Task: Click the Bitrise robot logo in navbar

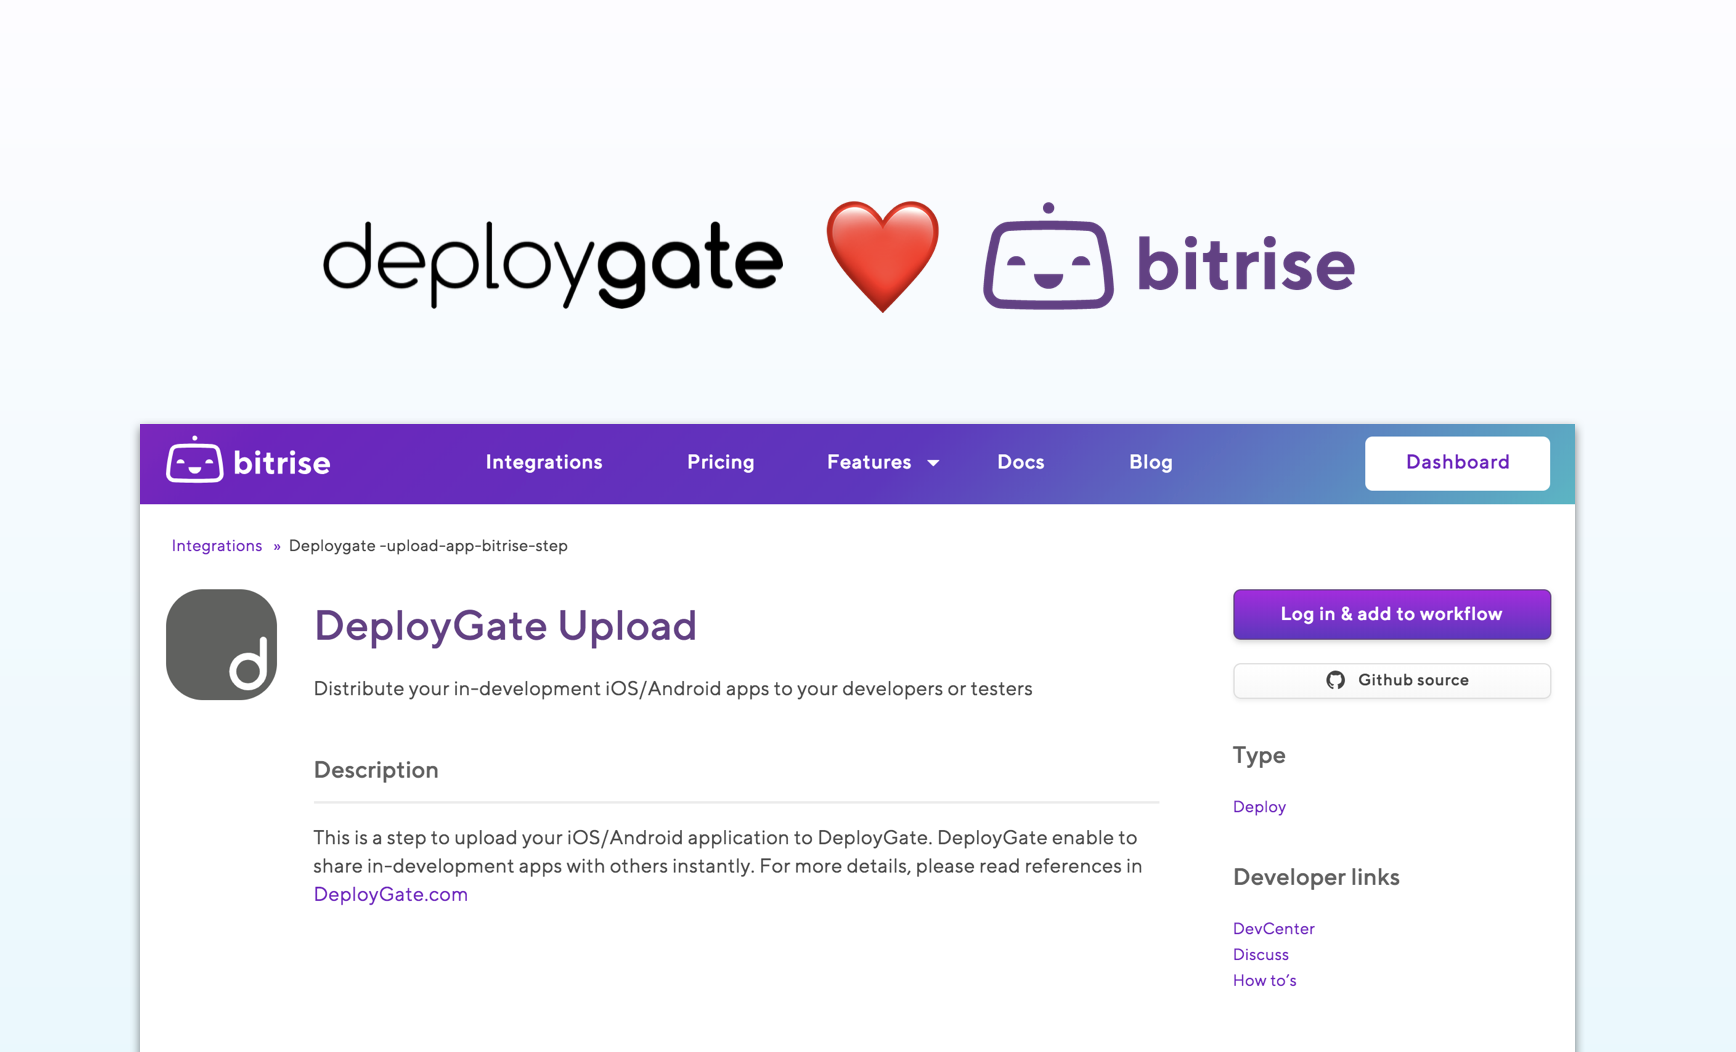Action: [x=195, y=460]
